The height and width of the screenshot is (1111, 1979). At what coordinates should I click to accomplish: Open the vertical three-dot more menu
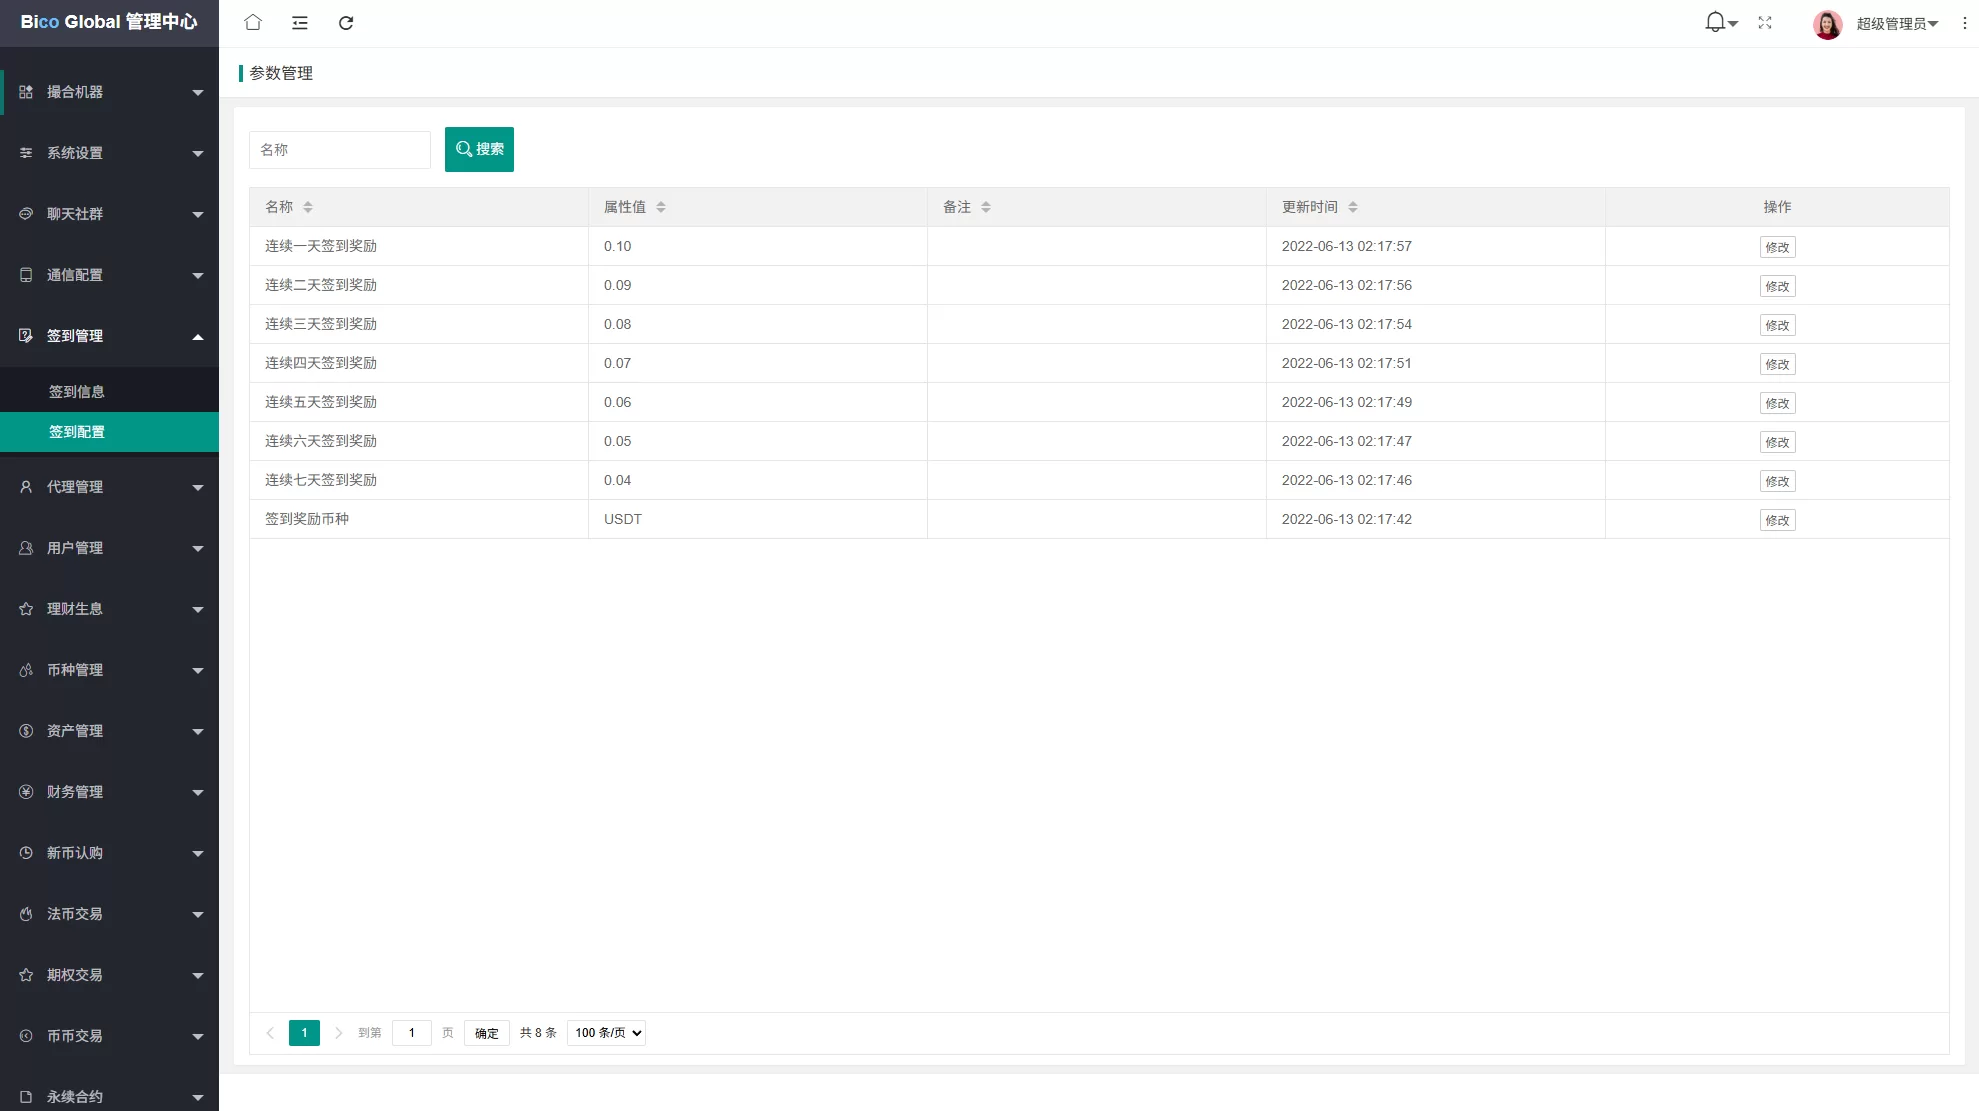(x=1964, y=22)
